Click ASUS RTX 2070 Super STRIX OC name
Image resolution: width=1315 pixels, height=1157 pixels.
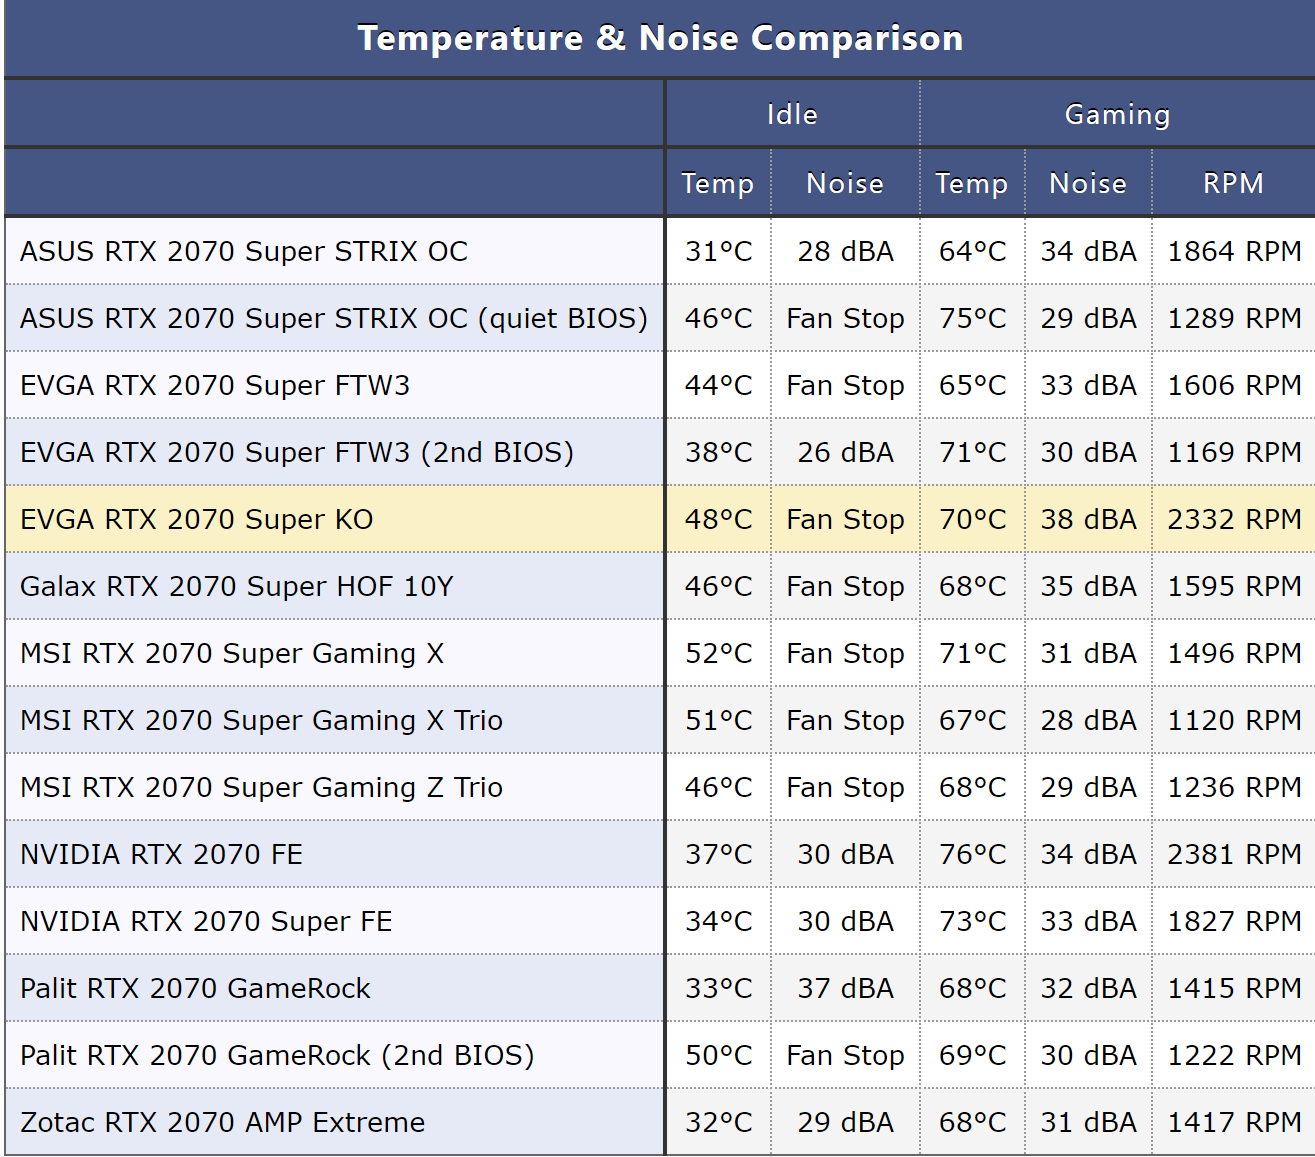point(244,251)
